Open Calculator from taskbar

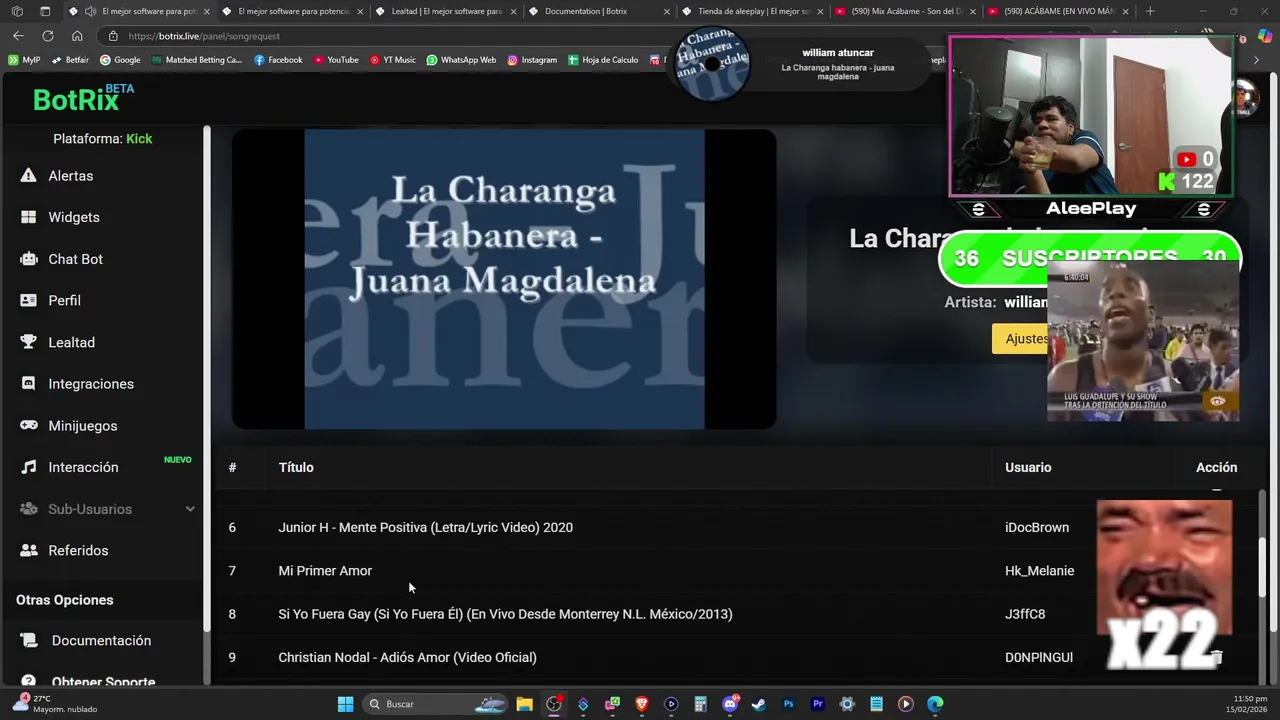coord(700,704)
